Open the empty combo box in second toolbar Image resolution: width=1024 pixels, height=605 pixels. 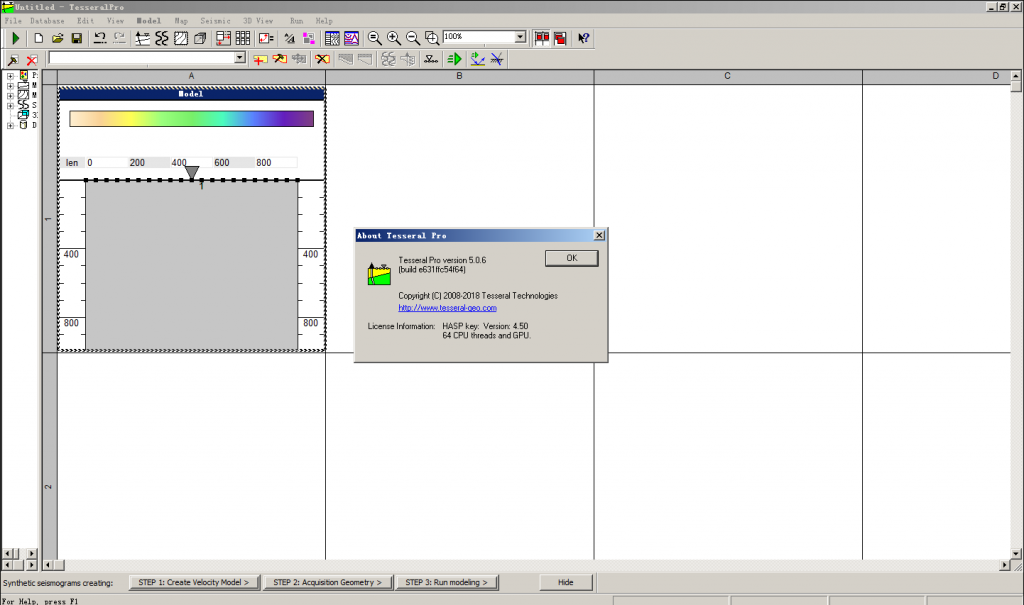[240, 58]
